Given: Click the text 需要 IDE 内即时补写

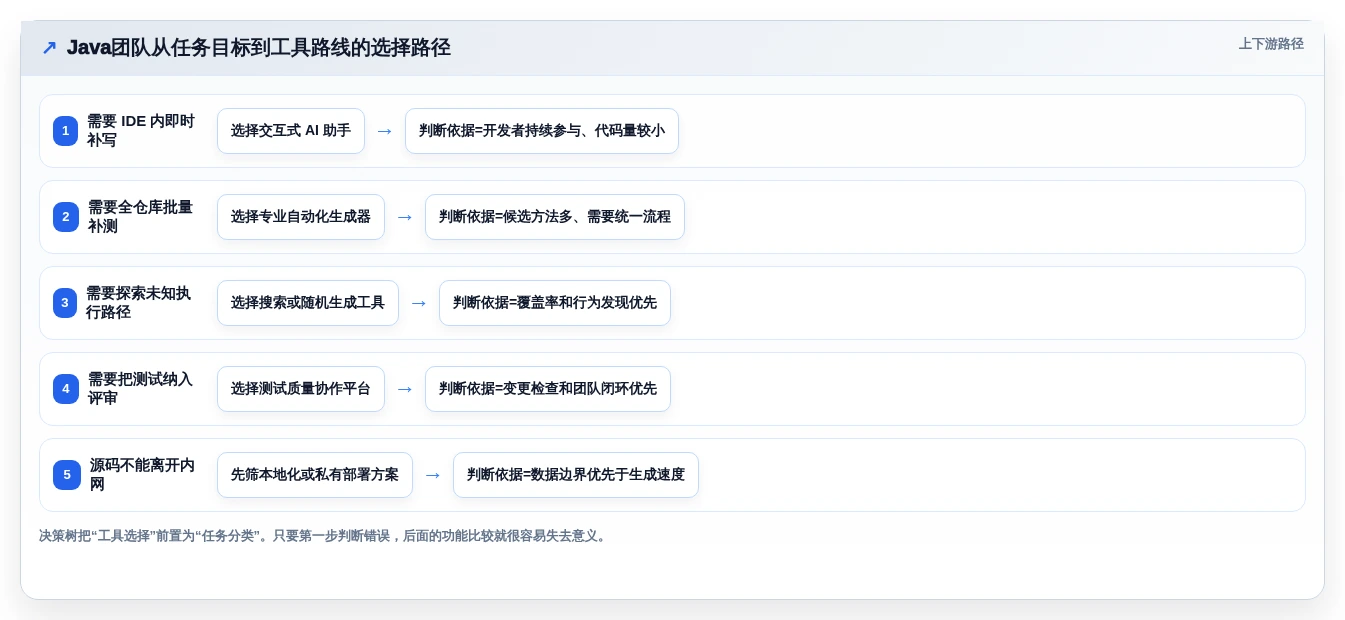Looking at the screenshot, I should tap(141, 131).
